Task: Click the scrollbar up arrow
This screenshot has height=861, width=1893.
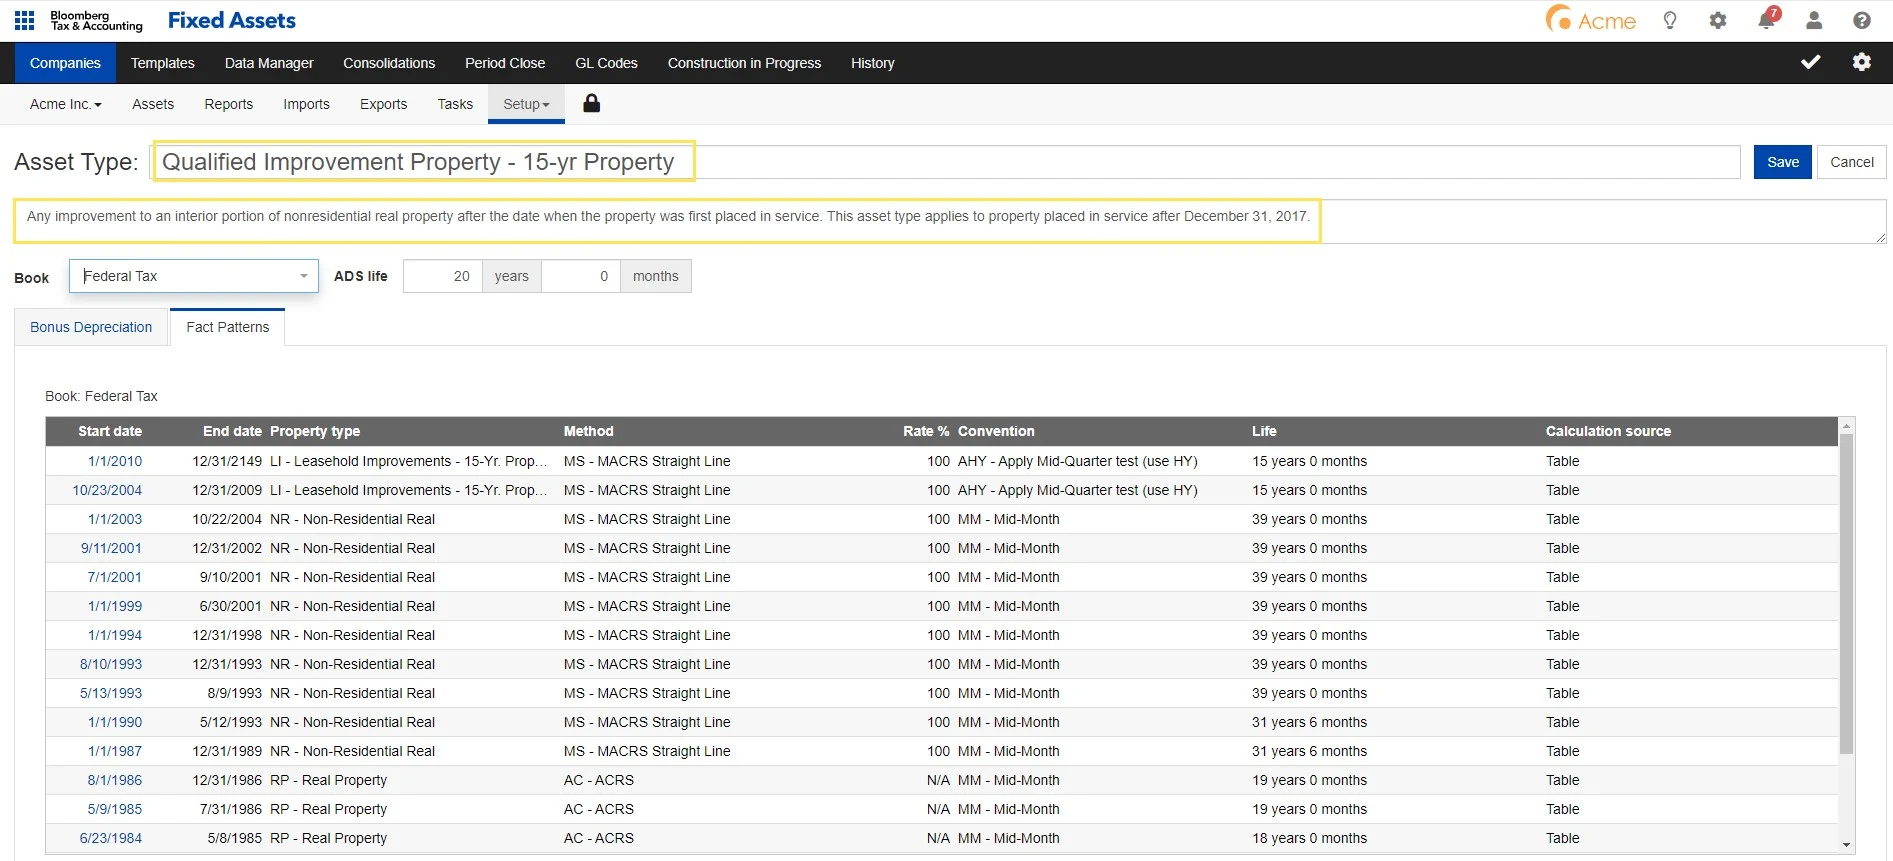Action: pos(1847,425)
